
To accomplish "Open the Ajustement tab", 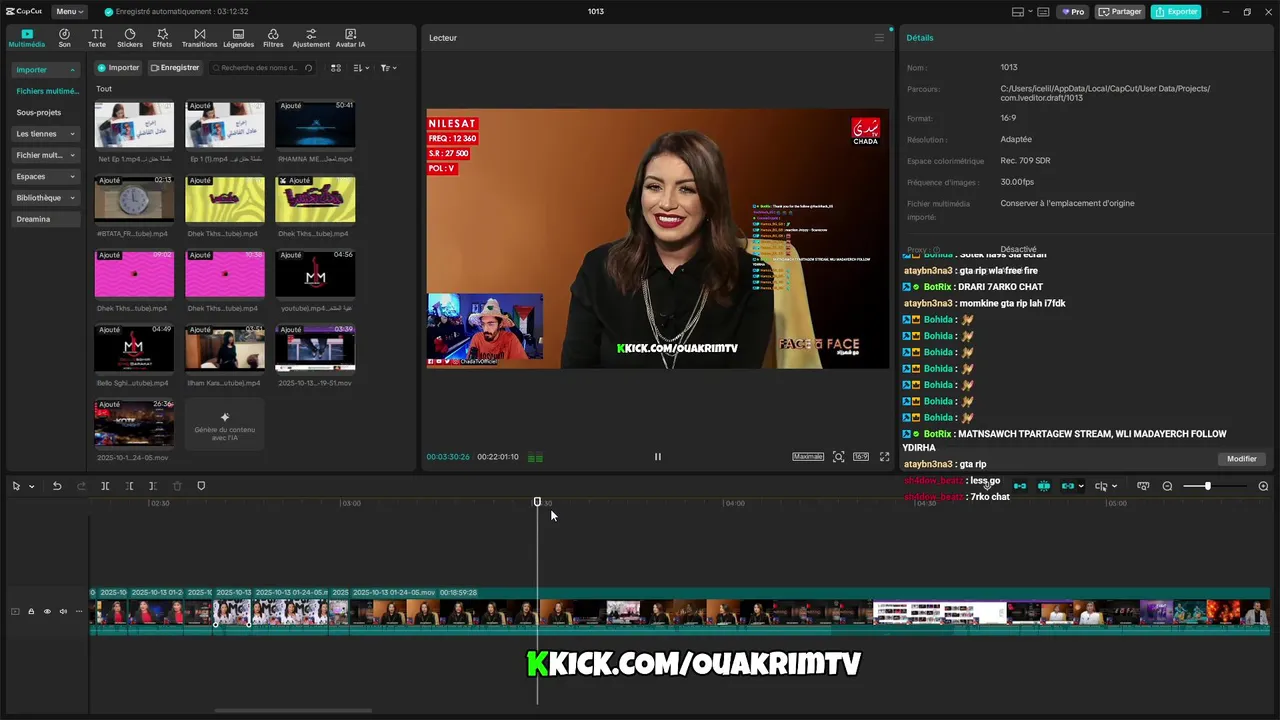I will 311,38.
